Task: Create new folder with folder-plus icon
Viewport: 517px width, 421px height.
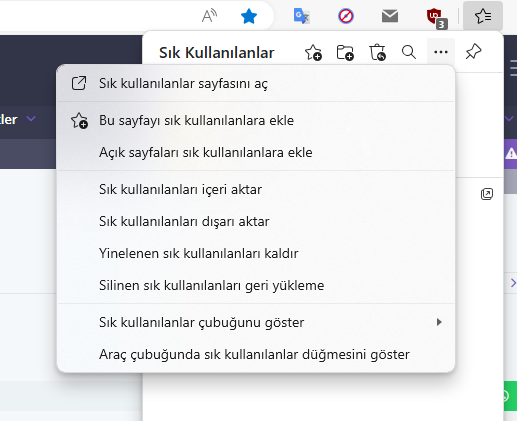Action: coord(345,52)
